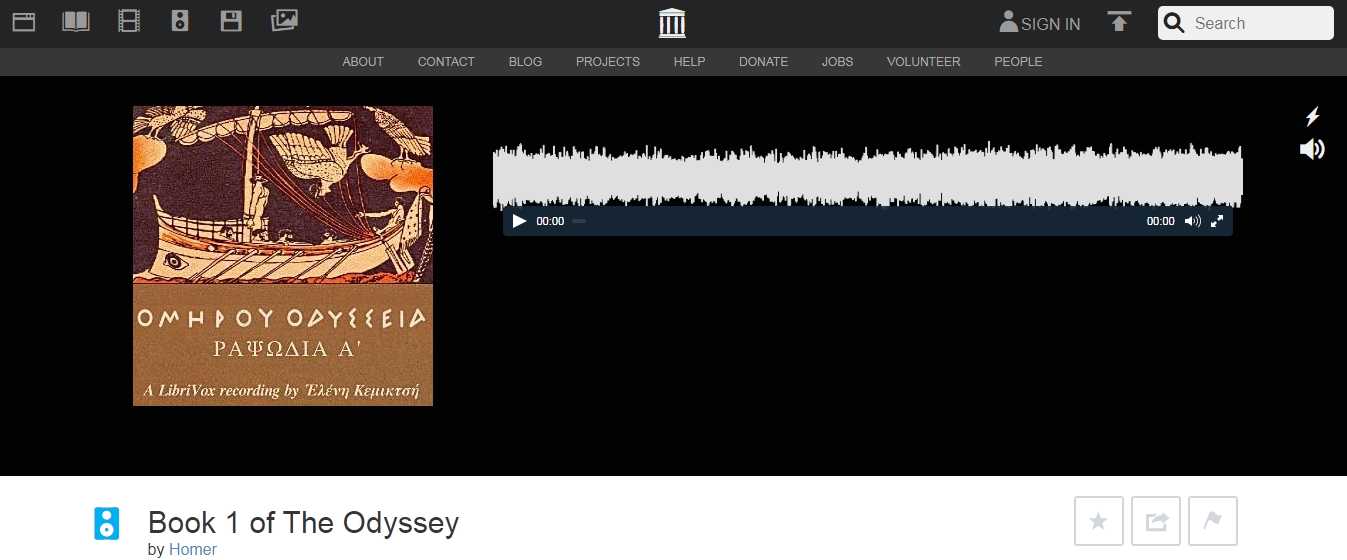Image resolution: width=1347 pixels, height=560 pixels.
Task: Expand the player to fullscreen
Action: 1217,221
